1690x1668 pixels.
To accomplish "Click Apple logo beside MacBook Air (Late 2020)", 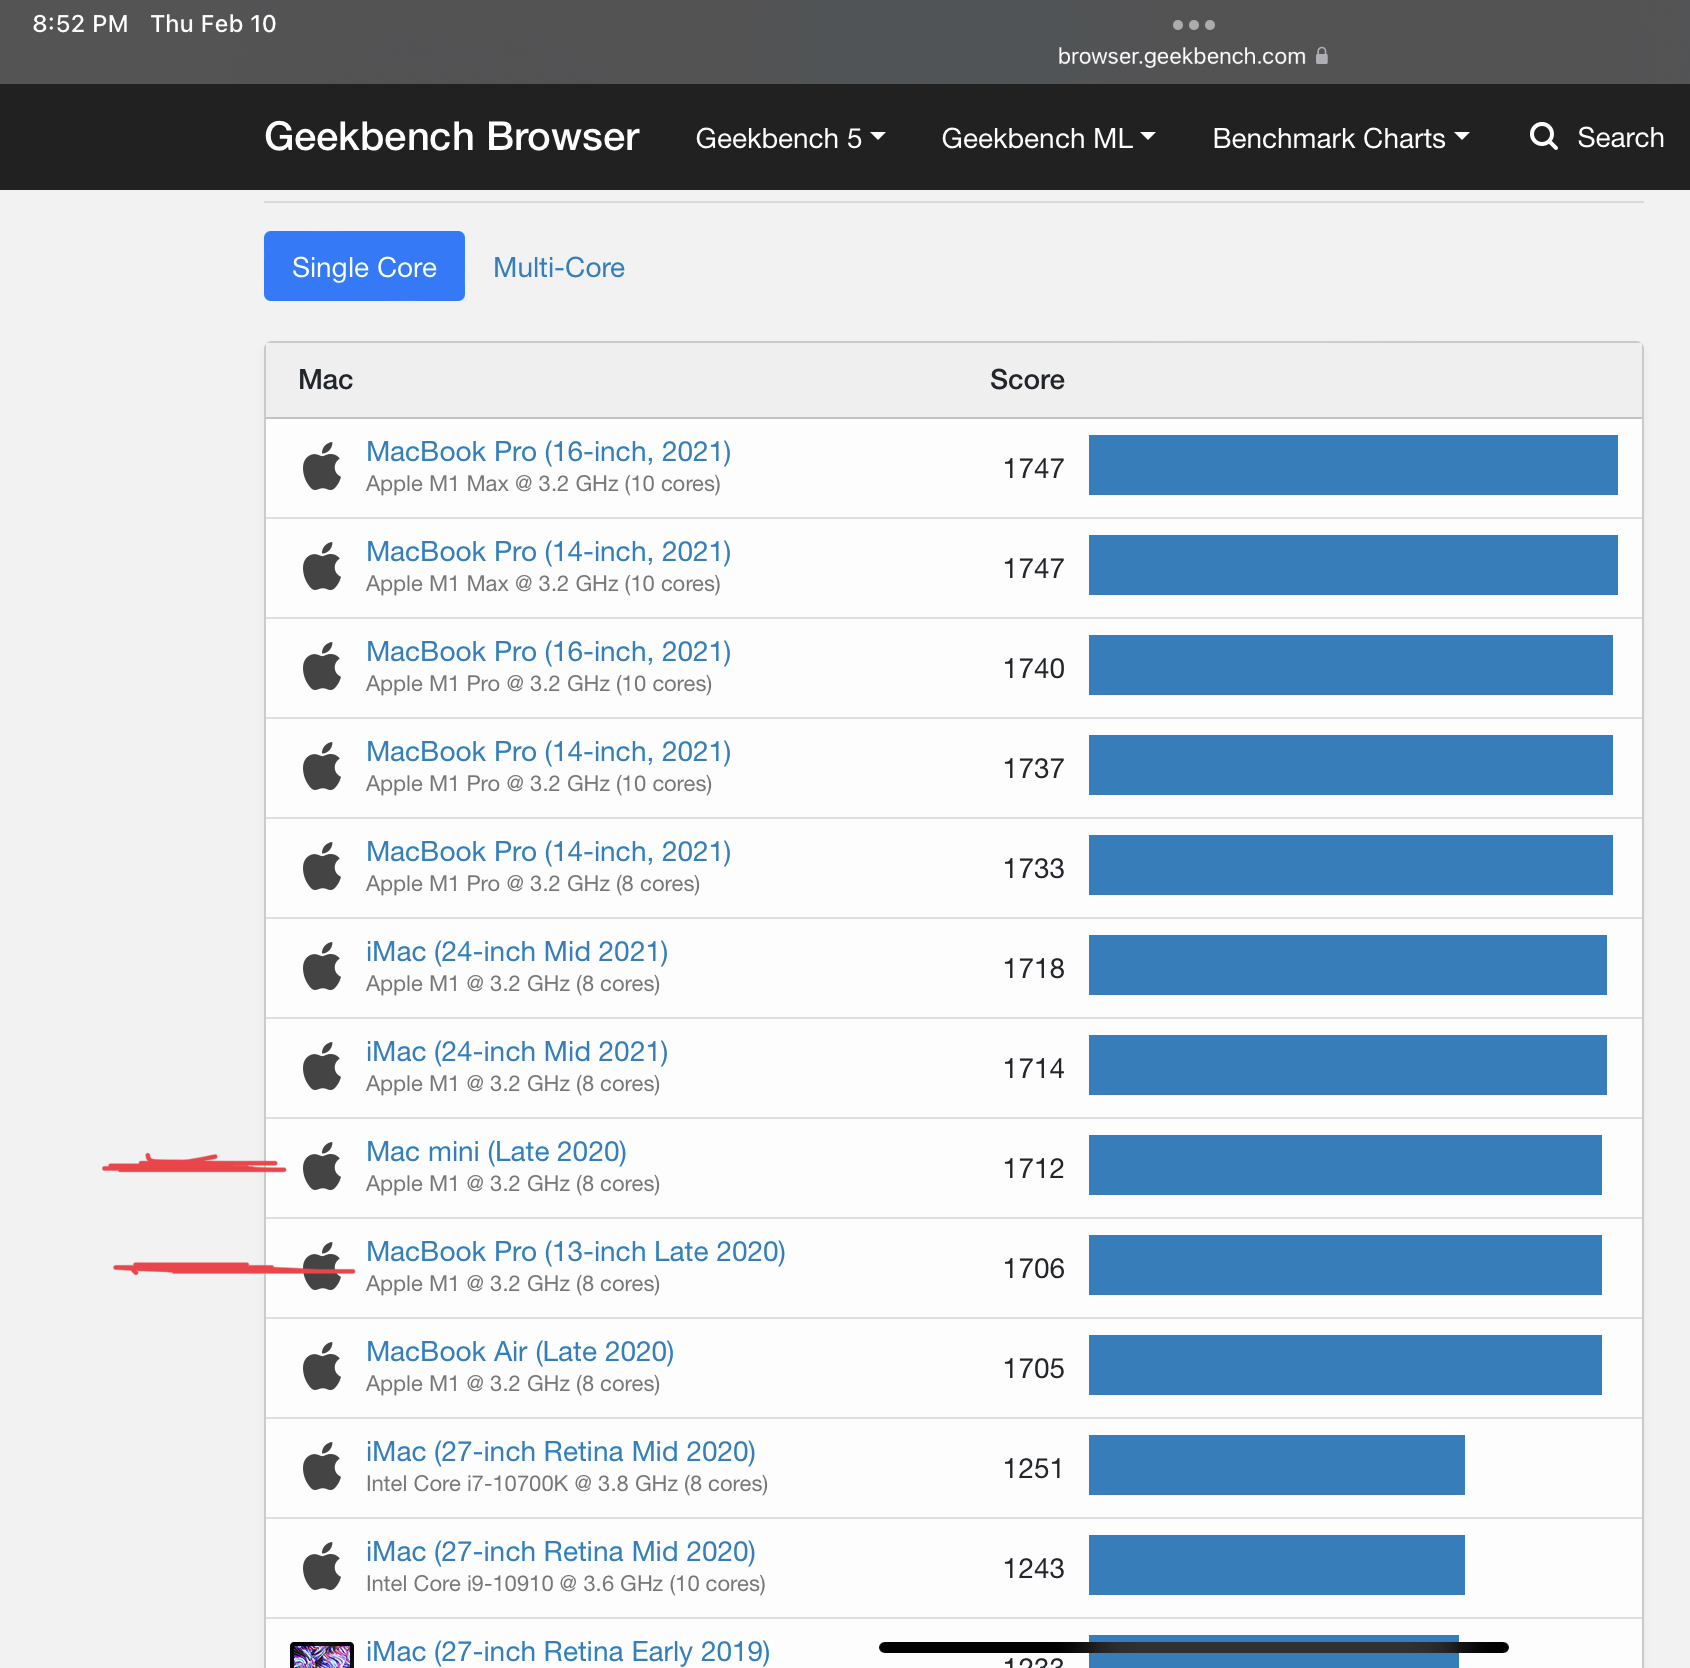I will coord(322,1366).
